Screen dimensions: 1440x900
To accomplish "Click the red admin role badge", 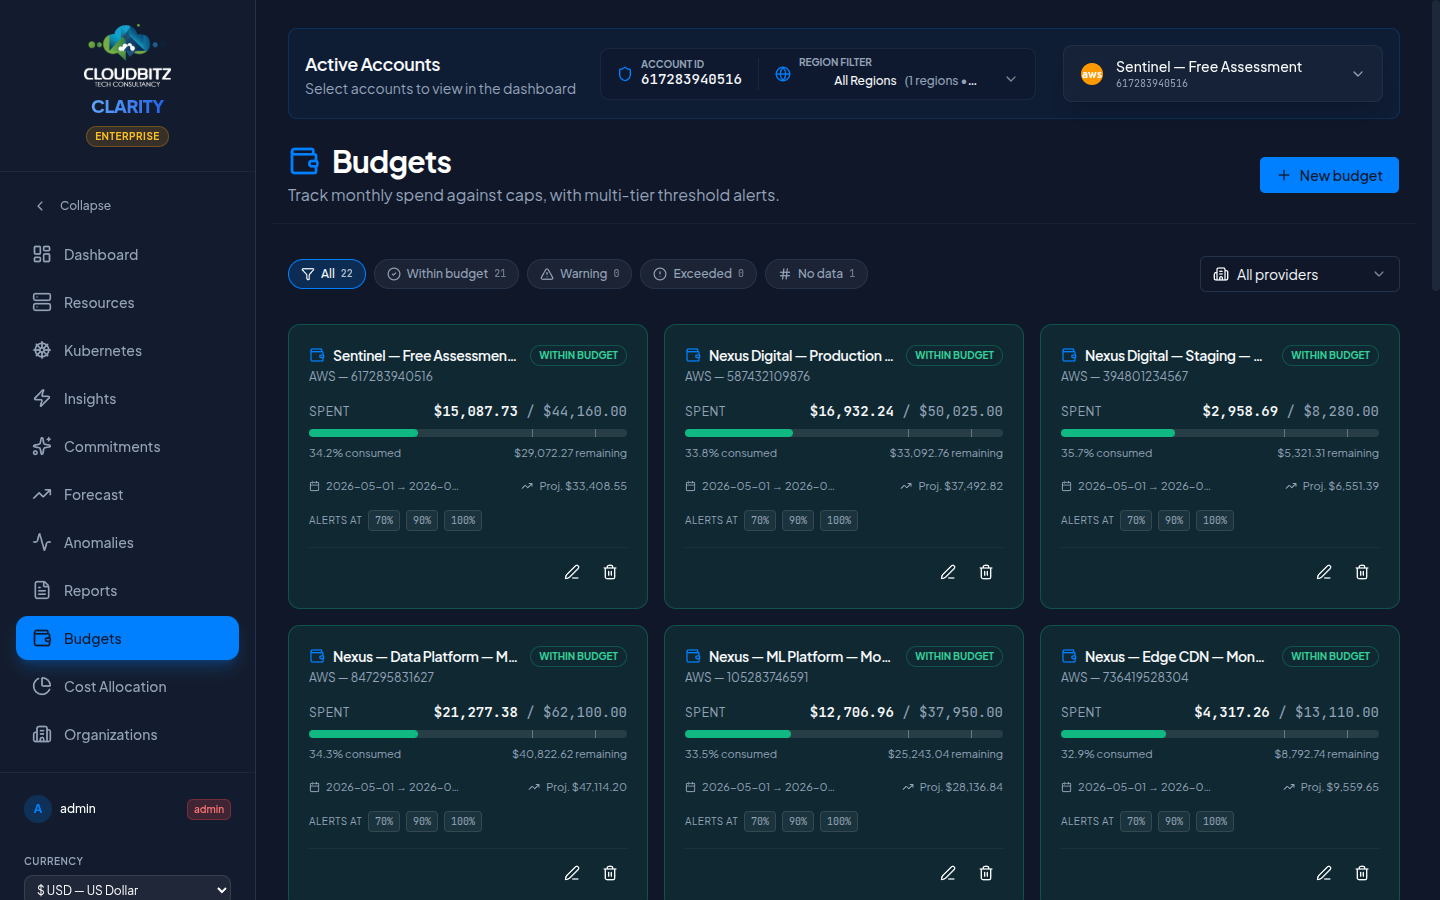I will click(209, 809).
